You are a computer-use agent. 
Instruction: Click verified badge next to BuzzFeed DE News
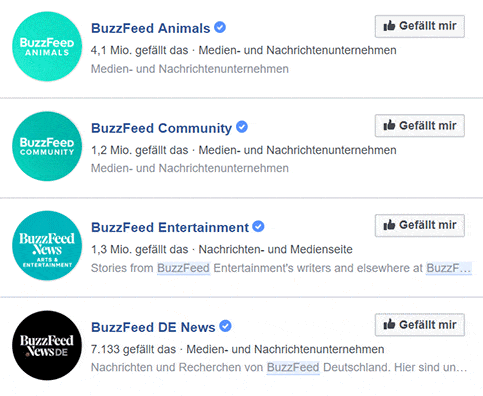(x=225, y=326)
